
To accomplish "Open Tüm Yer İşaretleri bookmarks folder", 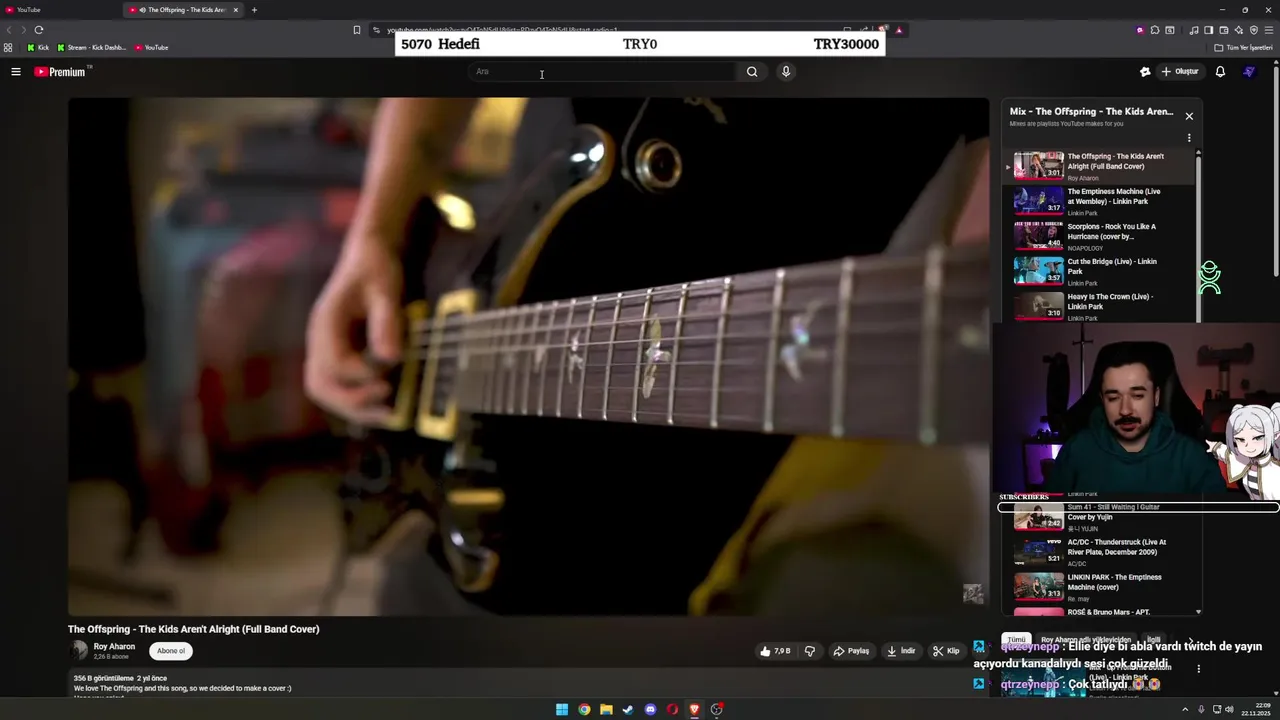I will (1243, 47).
